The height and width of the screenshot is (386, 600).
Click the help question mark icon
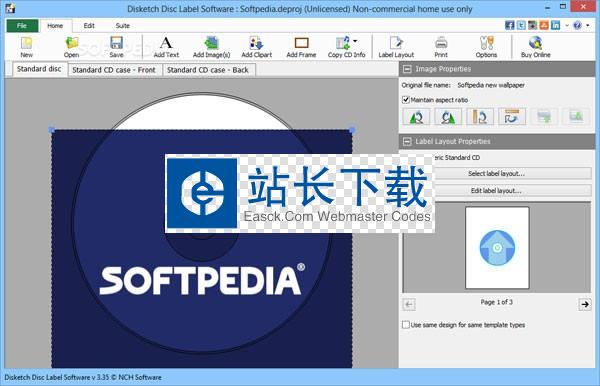pos(577,25)
